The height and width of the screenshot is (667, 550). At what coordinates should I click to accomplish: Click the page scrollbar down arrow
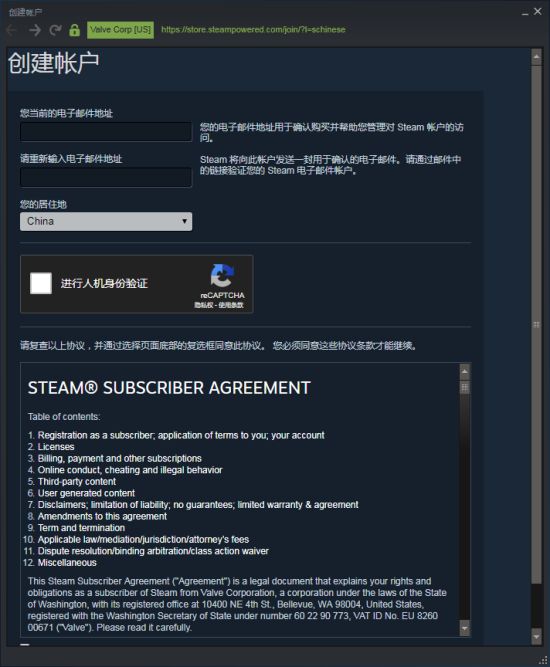[536, 636]
